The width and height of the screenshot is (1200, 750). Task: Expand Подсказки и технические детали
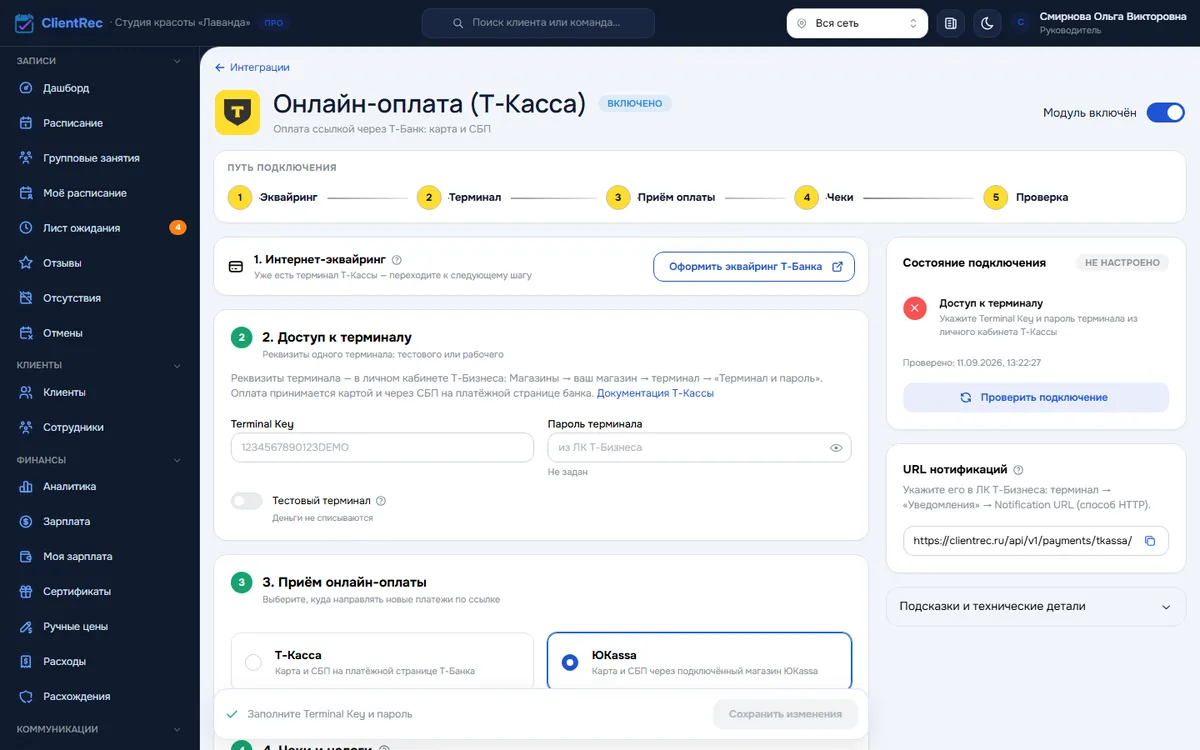1035,607
